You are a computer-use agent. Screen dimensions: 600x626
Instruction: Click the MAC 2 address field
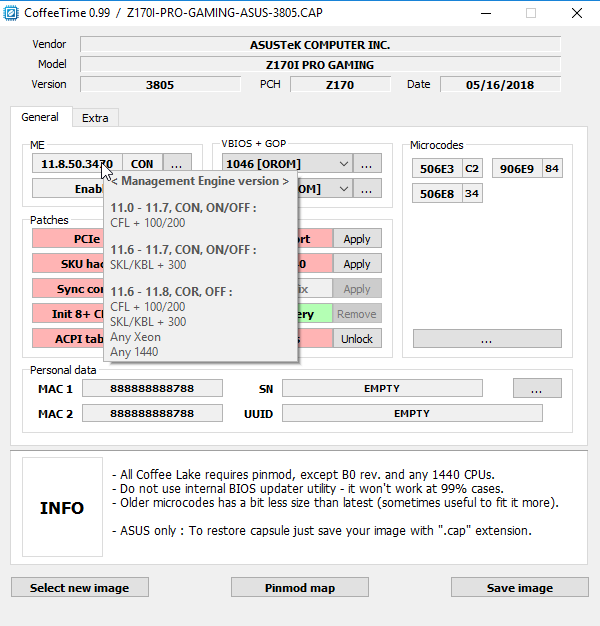coord(152,413)
